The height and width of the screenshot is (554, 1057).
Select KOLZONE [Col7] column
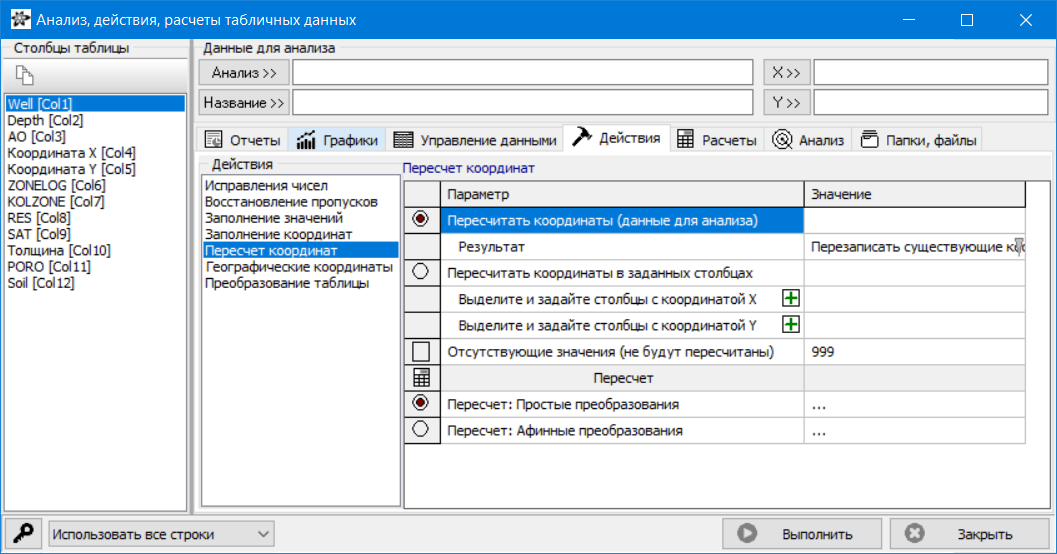coord(56,202)
